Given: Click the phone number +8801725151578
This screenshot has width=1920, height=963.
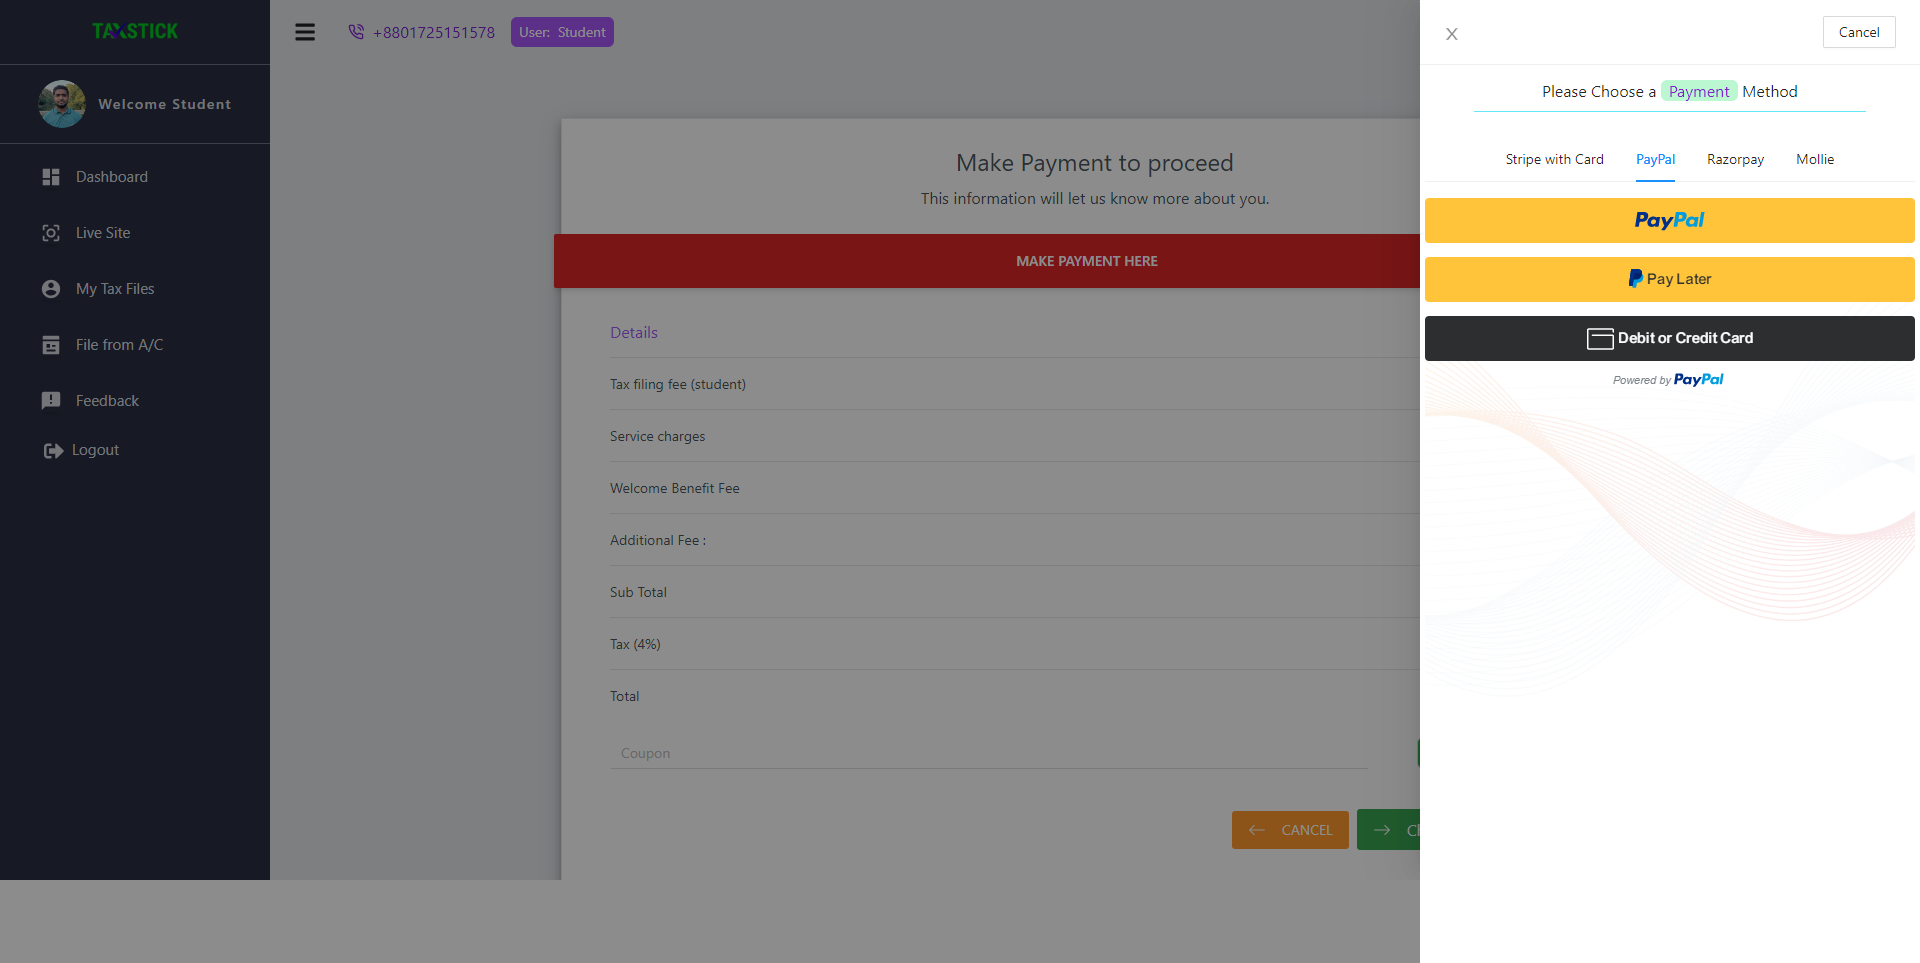Looking at the screenshot, I should 434,33.
